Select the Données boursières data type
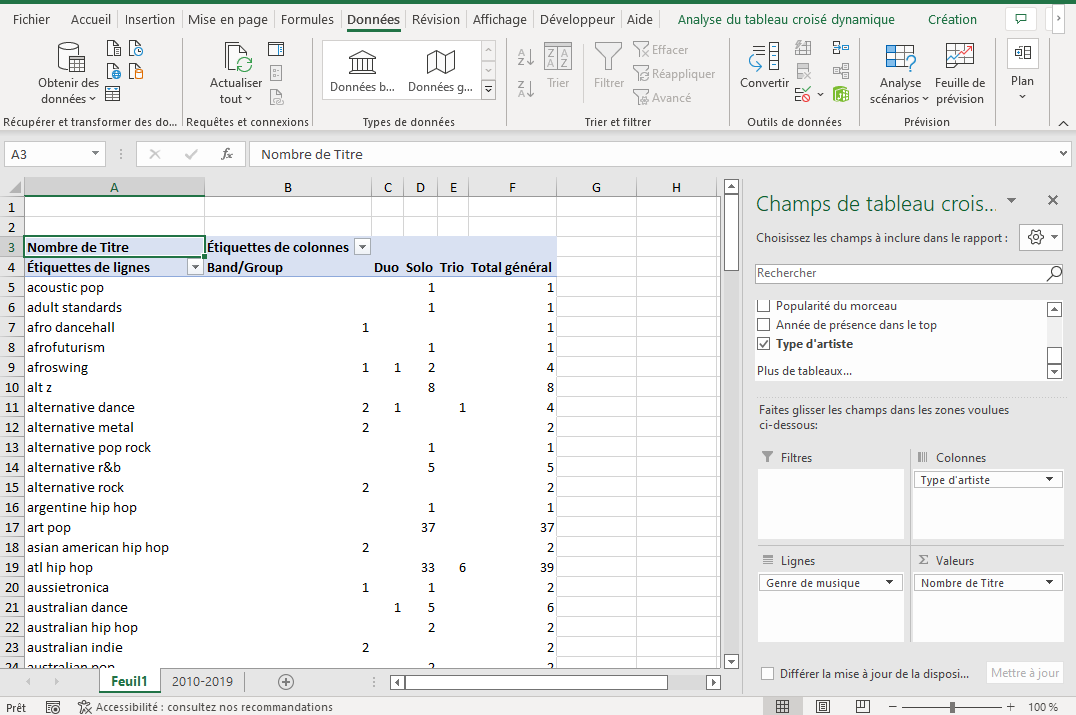Image resolution: width=1076 pixels, height=715 pixels. (x=362, y=71)
